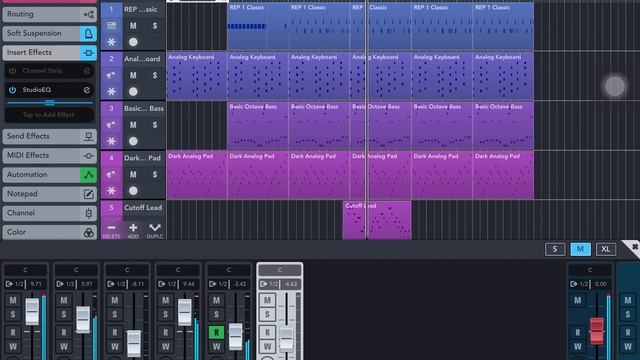Open the Automation section
Viewport: 640px width, 360px height.
coord(49,175)
